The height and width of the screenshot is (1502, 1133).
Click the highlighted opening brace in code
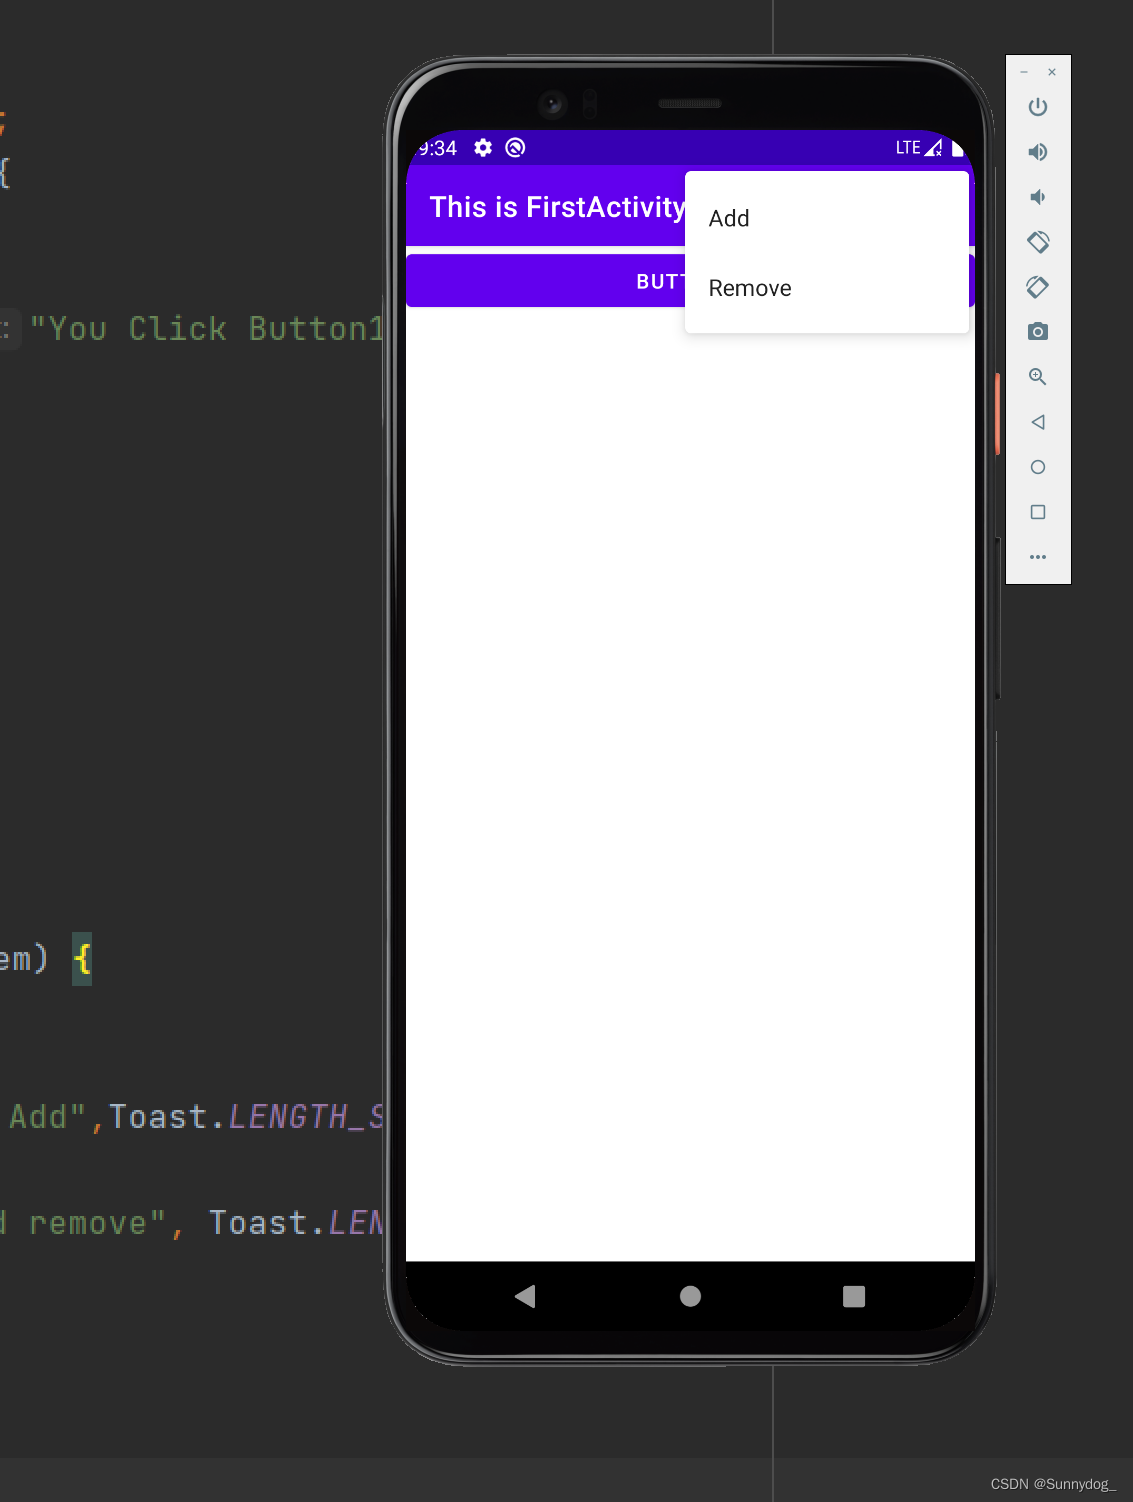coord(82,959)
